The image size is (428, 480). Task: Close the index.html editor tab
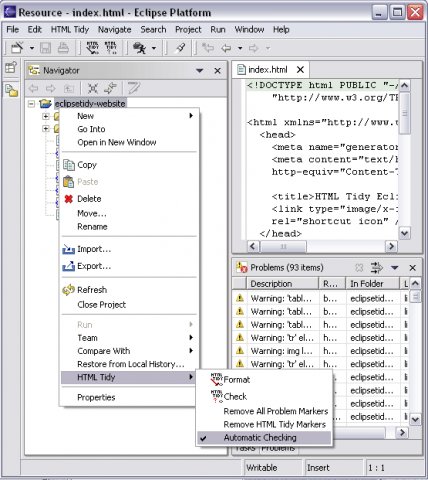[300, 70]
